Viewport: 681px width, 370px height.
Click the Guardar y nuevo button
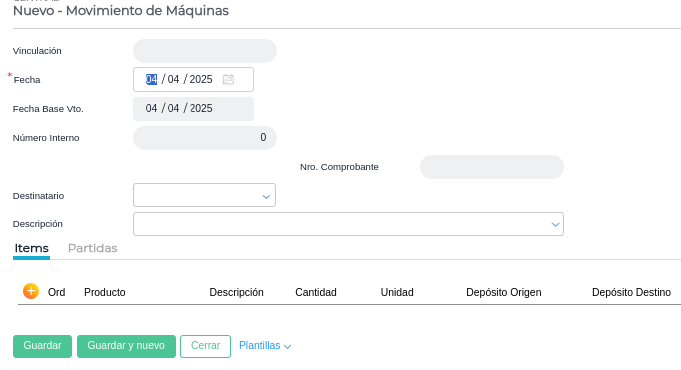[x=126, y=346]
